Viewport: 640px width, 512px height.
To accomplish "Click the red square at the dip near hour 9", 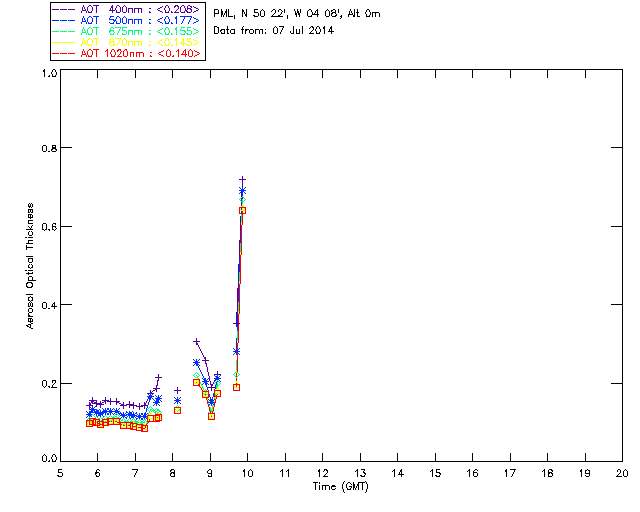I will (211, 416).
